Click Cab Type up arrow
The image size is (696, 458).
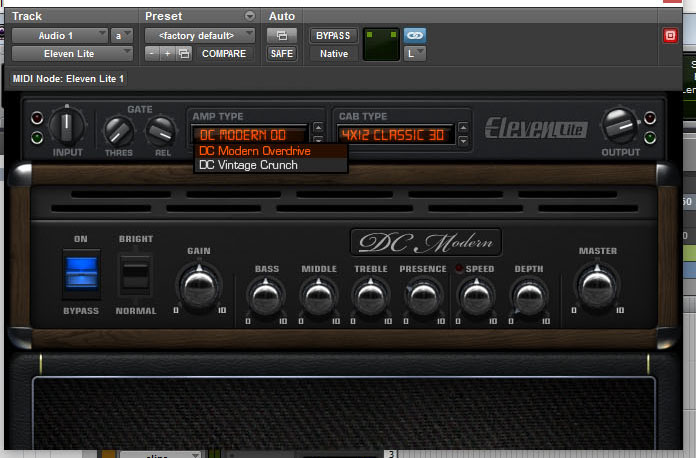tap(463, 128)
